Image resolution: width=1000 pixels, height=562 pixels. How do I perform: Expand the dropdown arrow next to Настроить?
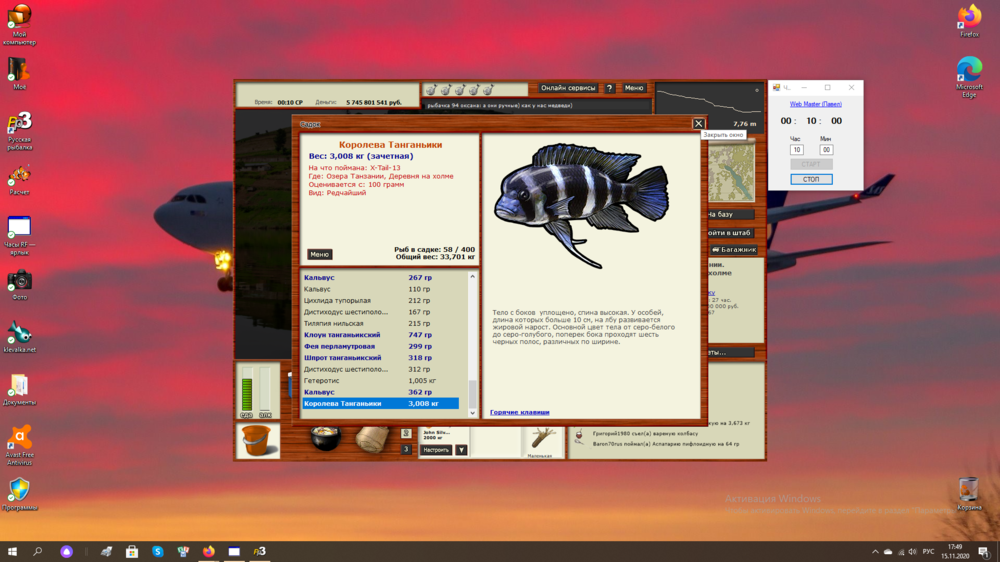tap(461, 450)
